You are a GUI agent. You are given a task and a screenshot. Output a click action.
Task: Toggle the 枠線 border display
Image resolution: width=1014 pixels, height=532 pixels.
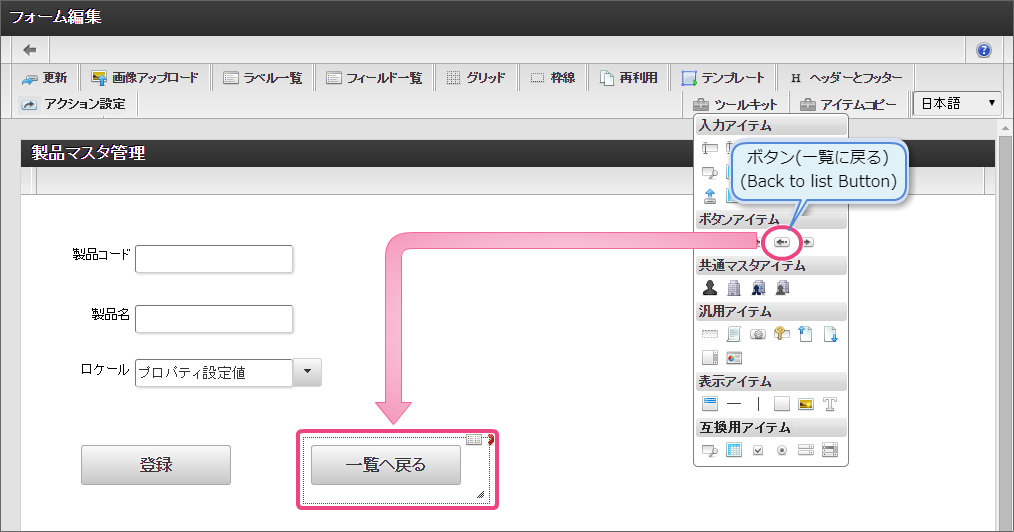[x=554, y=78]
